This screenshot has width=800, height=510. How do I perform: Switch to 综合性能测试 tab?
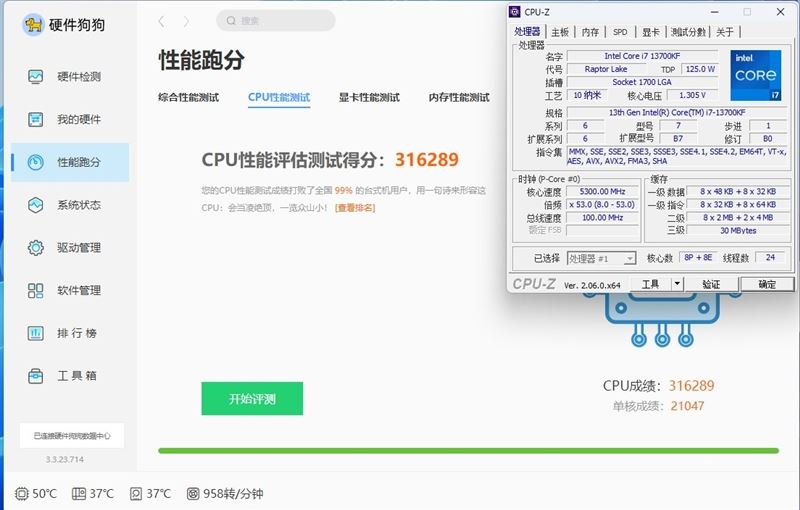[x=188, y=97]
